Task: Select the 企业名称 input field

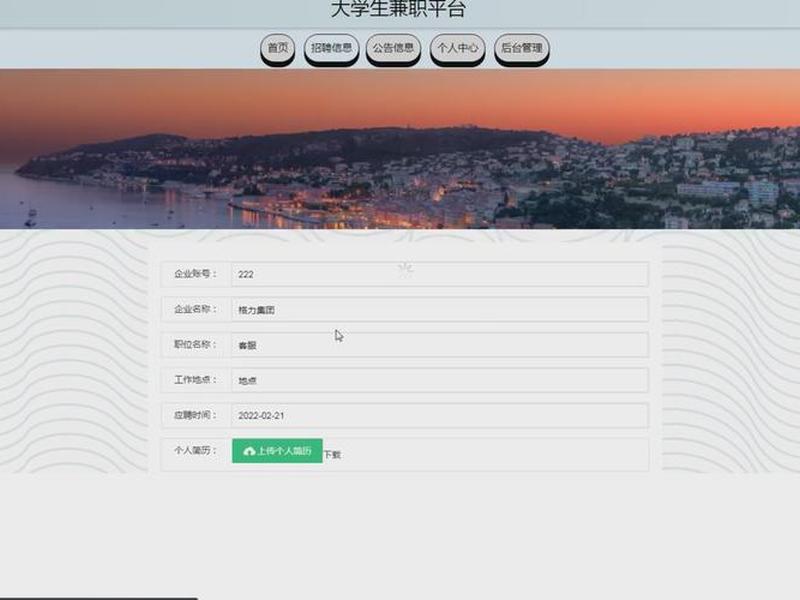Action: (x=440, y=310)
